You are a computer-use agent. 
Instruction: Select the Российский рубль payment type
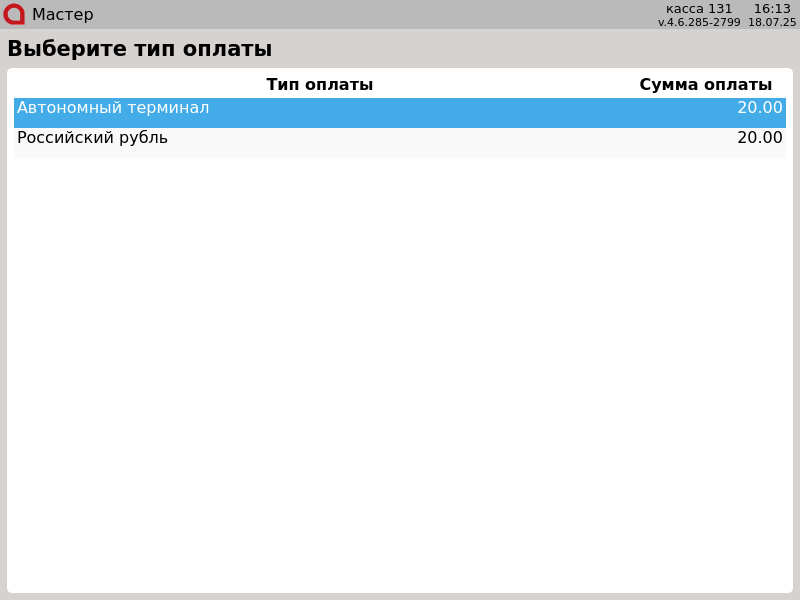point(92,138)
